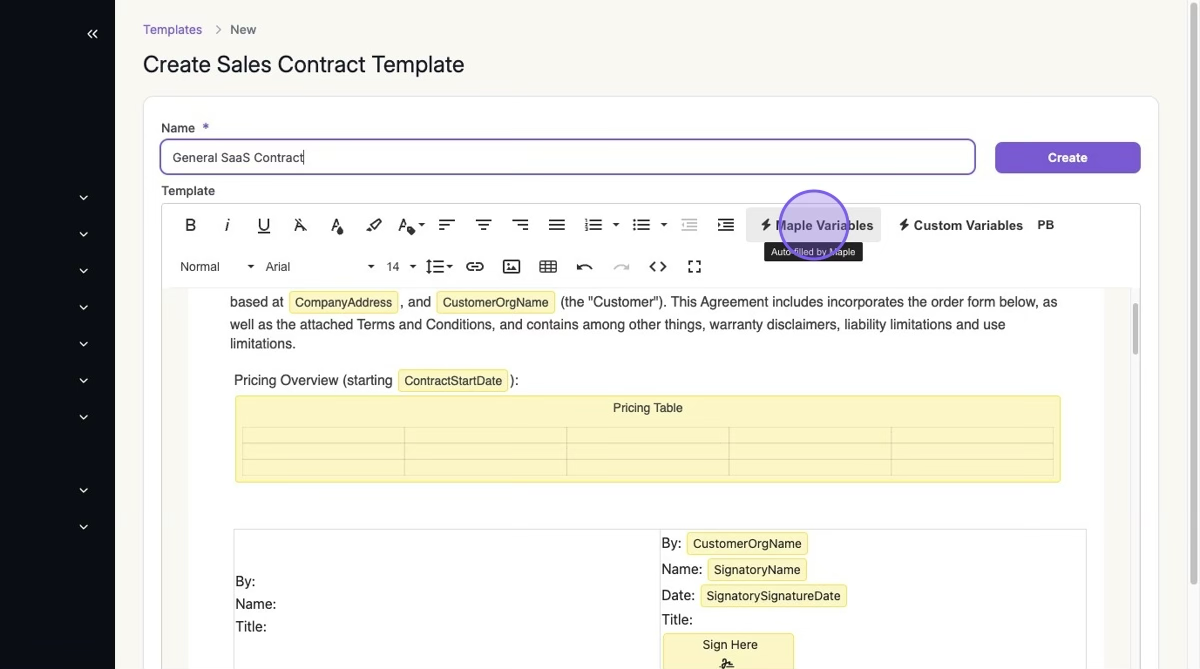Insert an image via image icon
The height and width of the screenshot is (669, 1200).
click(511, 267)
